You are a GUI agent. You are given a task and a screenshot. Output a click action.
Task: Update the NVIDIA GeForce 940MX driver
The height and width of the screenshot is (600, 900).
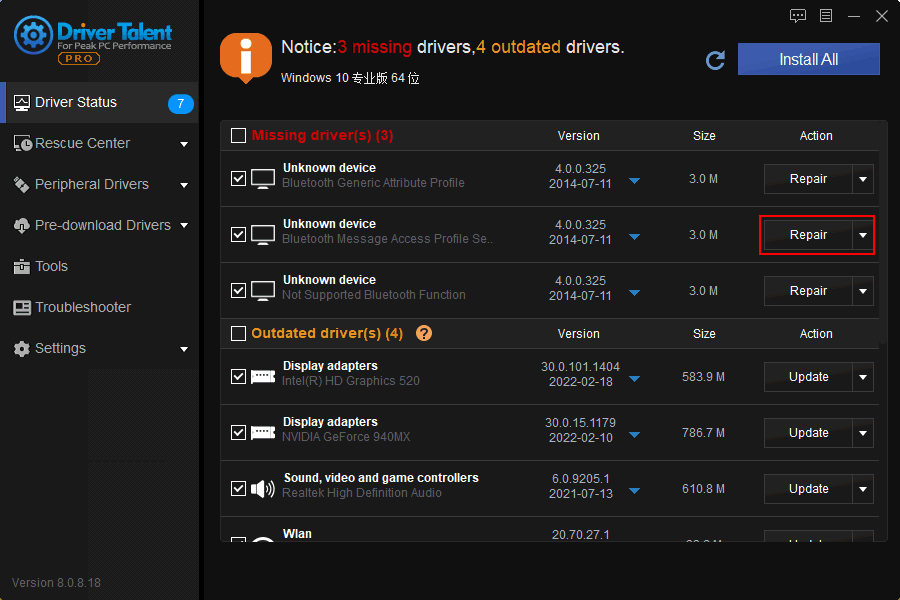(x=808, y=433)
